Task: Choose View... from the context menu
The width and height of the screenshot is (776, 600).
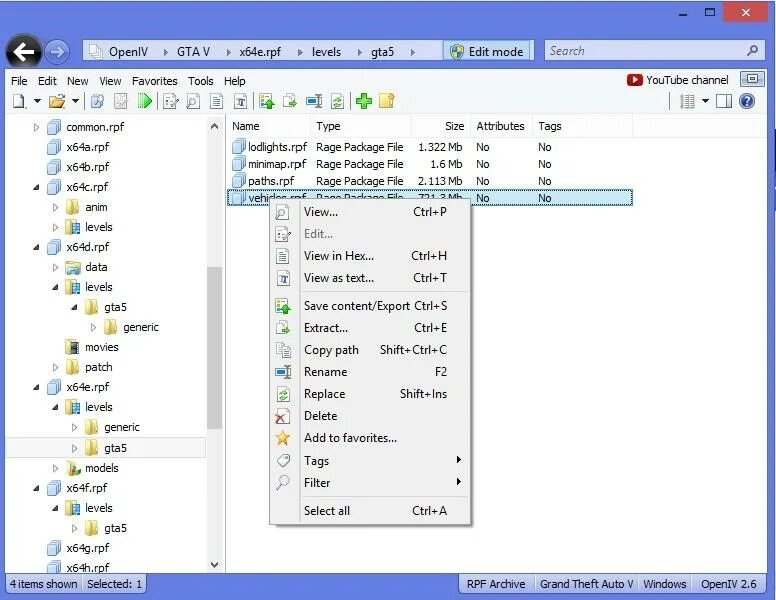Action: pyautogui.click(x=370, y=212)
